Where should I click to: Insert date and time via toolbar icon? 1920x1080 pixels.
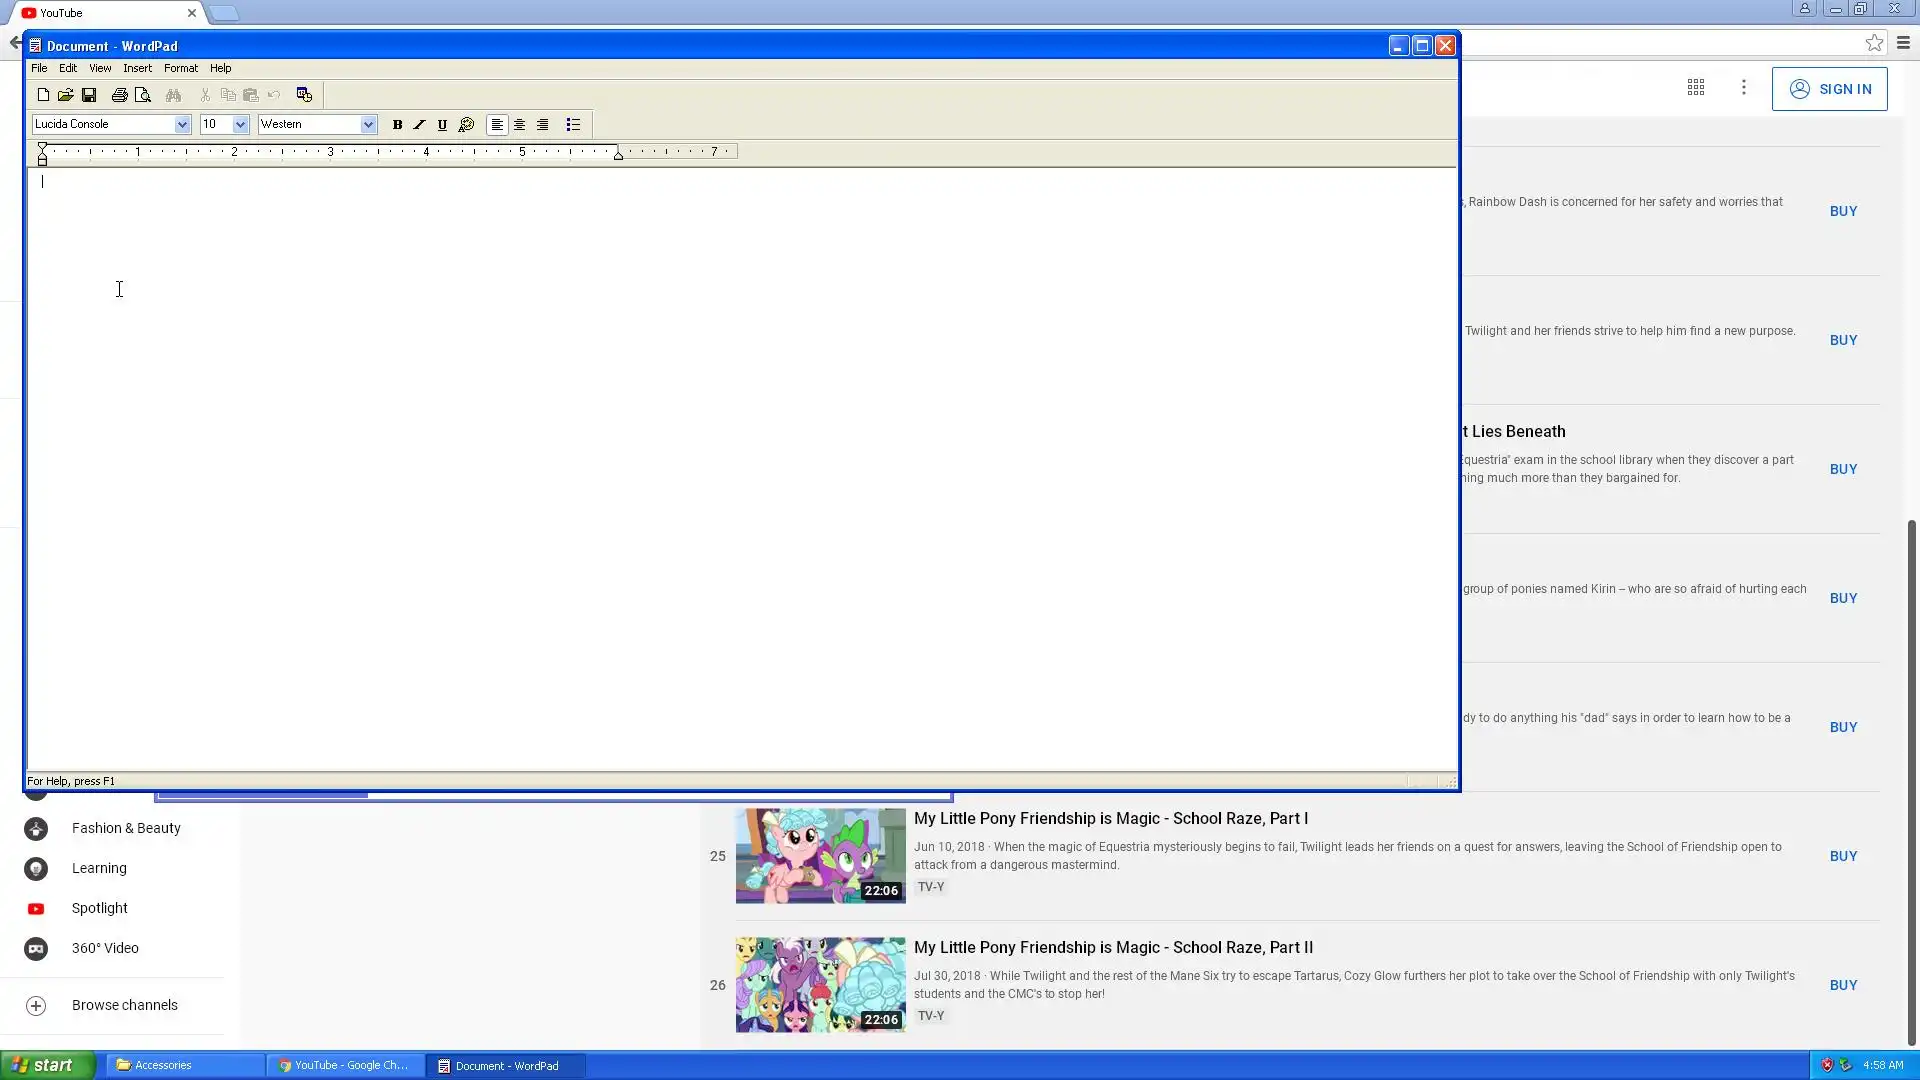point(304,95)
